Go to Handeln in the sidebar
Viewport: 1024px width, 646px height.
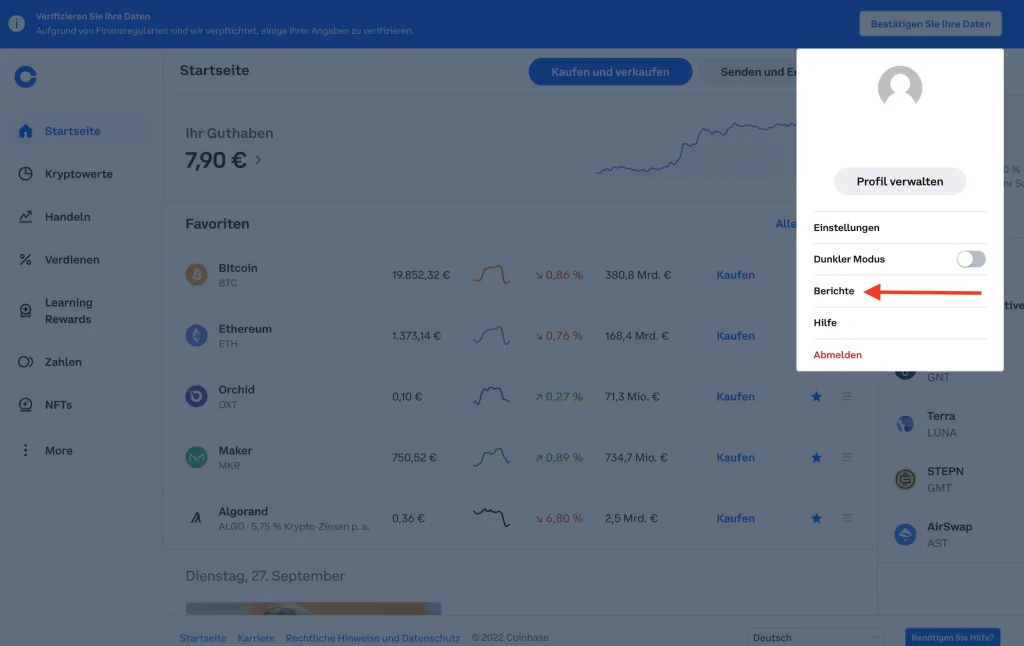click(67, 217)
